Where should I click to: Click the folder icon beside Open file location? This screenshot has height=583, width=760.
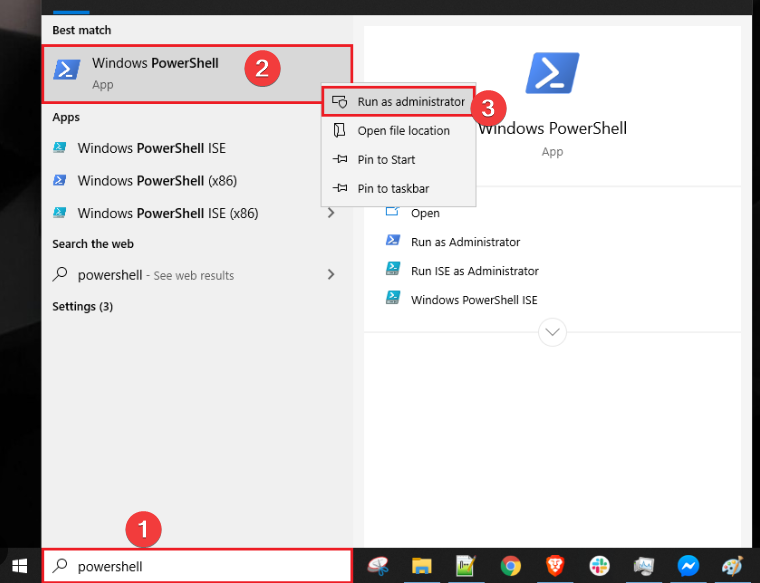pos(339,130)
